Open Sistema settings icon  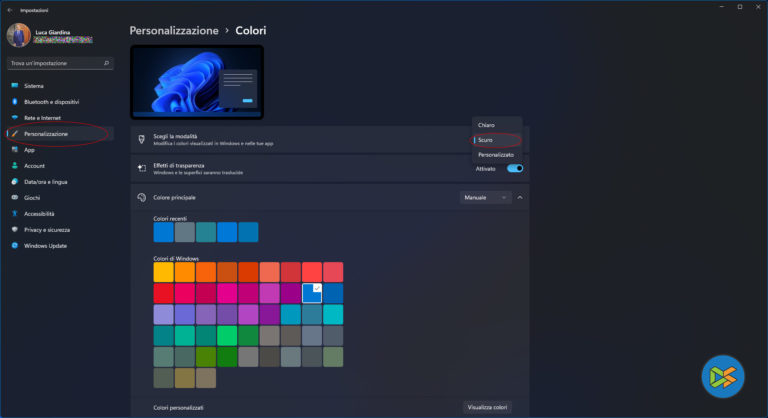15,86
